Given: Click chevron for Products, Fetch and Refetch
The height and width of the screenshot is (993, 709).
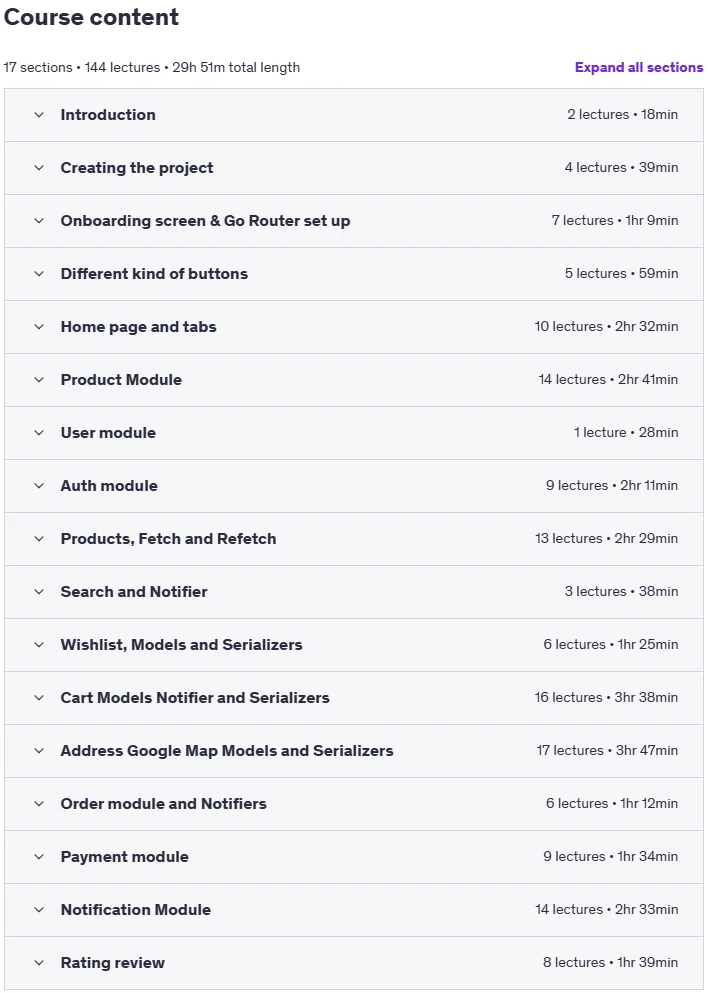Looking at the screenshot, I should (x=39, y=539).
